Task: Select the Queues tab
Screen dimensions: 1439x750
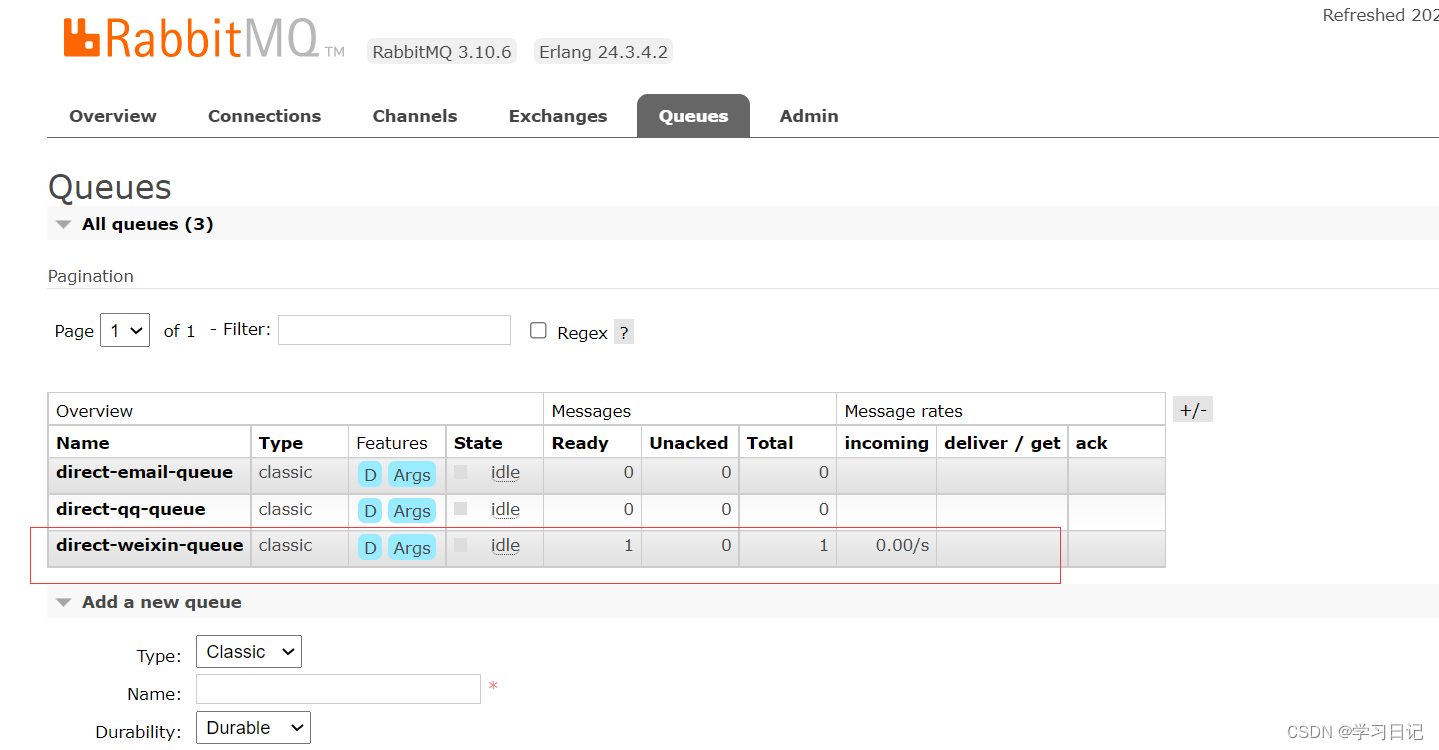Action: (x=693, y=116)
